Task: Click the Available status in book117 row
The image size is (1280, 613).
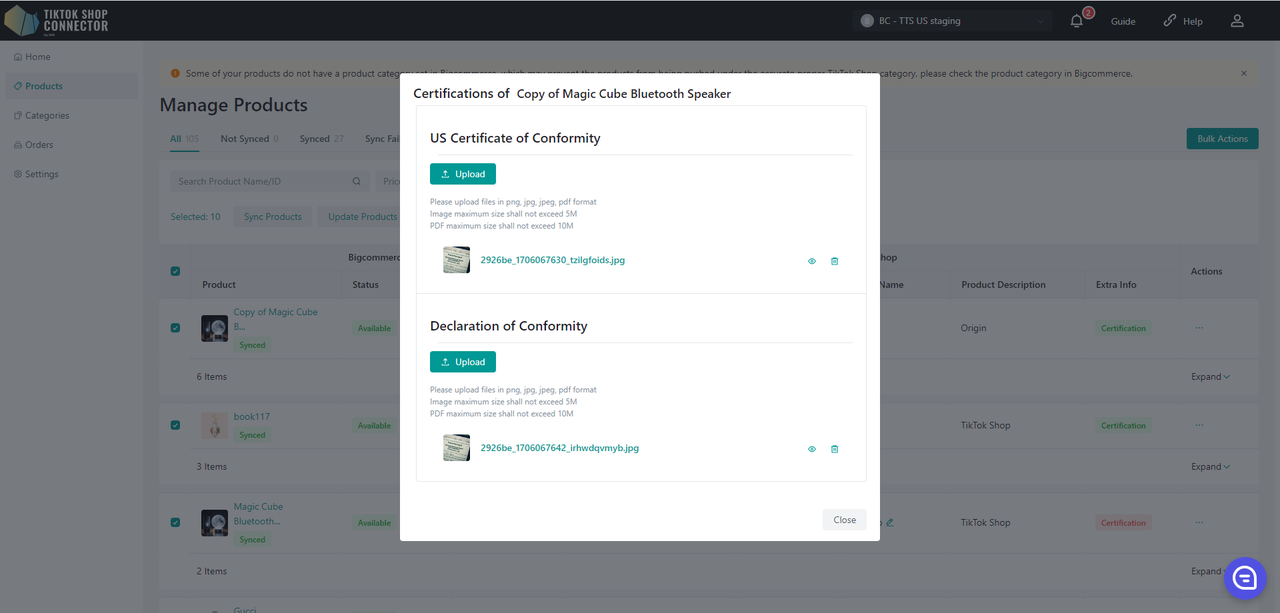Action: point(374,425)
